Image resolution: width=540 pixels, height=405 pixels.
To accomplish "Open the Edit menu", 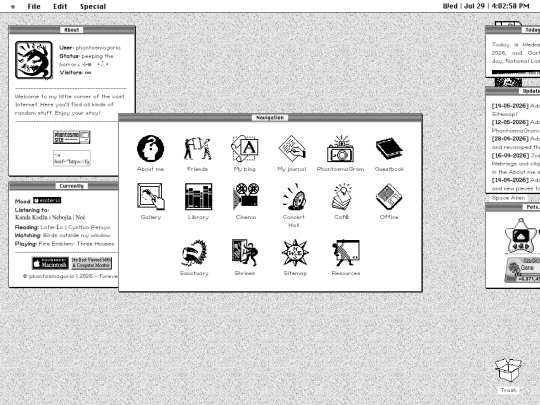I will tap(60, 6).
